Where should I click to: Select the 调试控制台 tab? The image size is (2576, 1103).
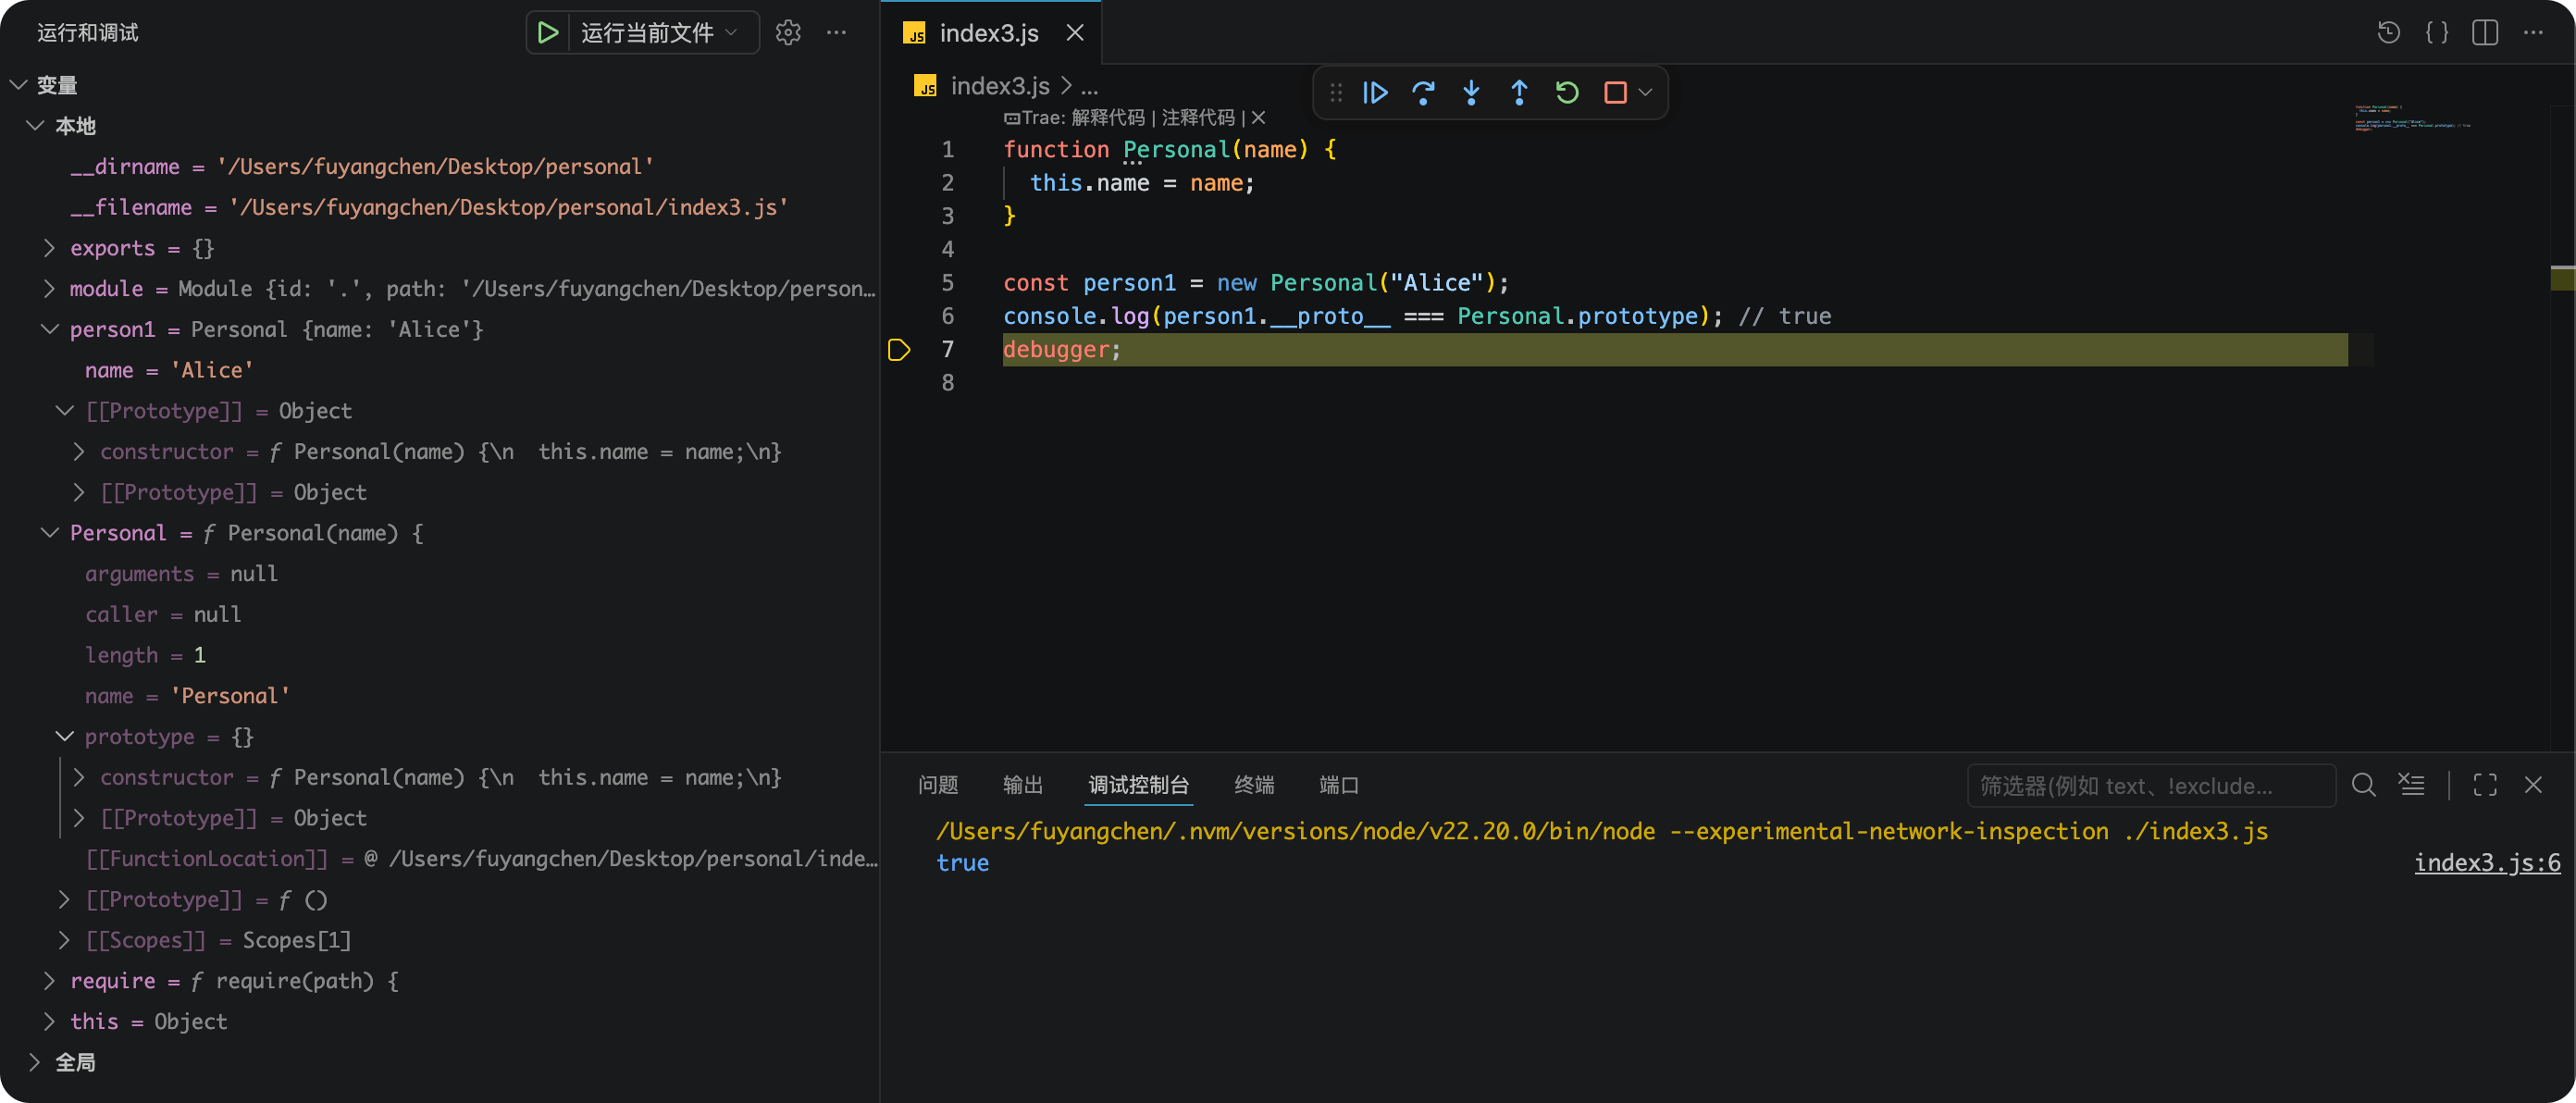coord(1139,786)
